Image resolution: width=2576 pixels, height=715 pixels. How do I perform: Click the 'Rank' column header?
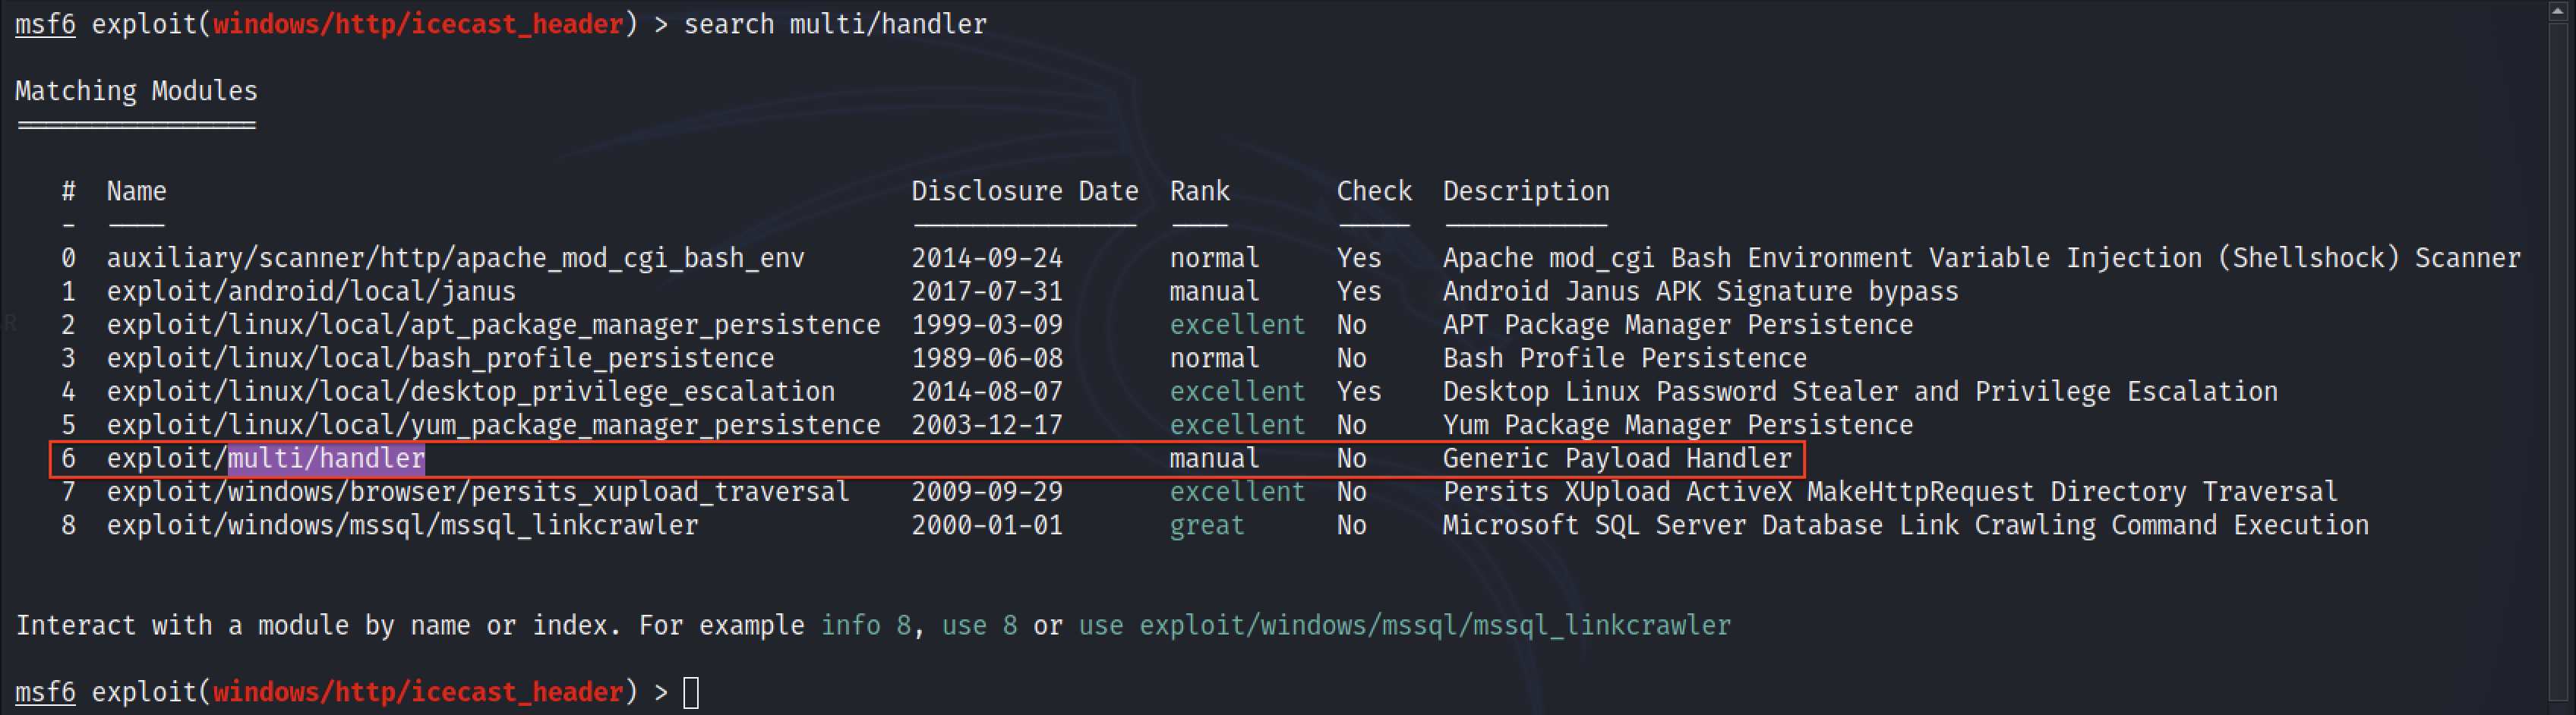[x=1200, y=191]
